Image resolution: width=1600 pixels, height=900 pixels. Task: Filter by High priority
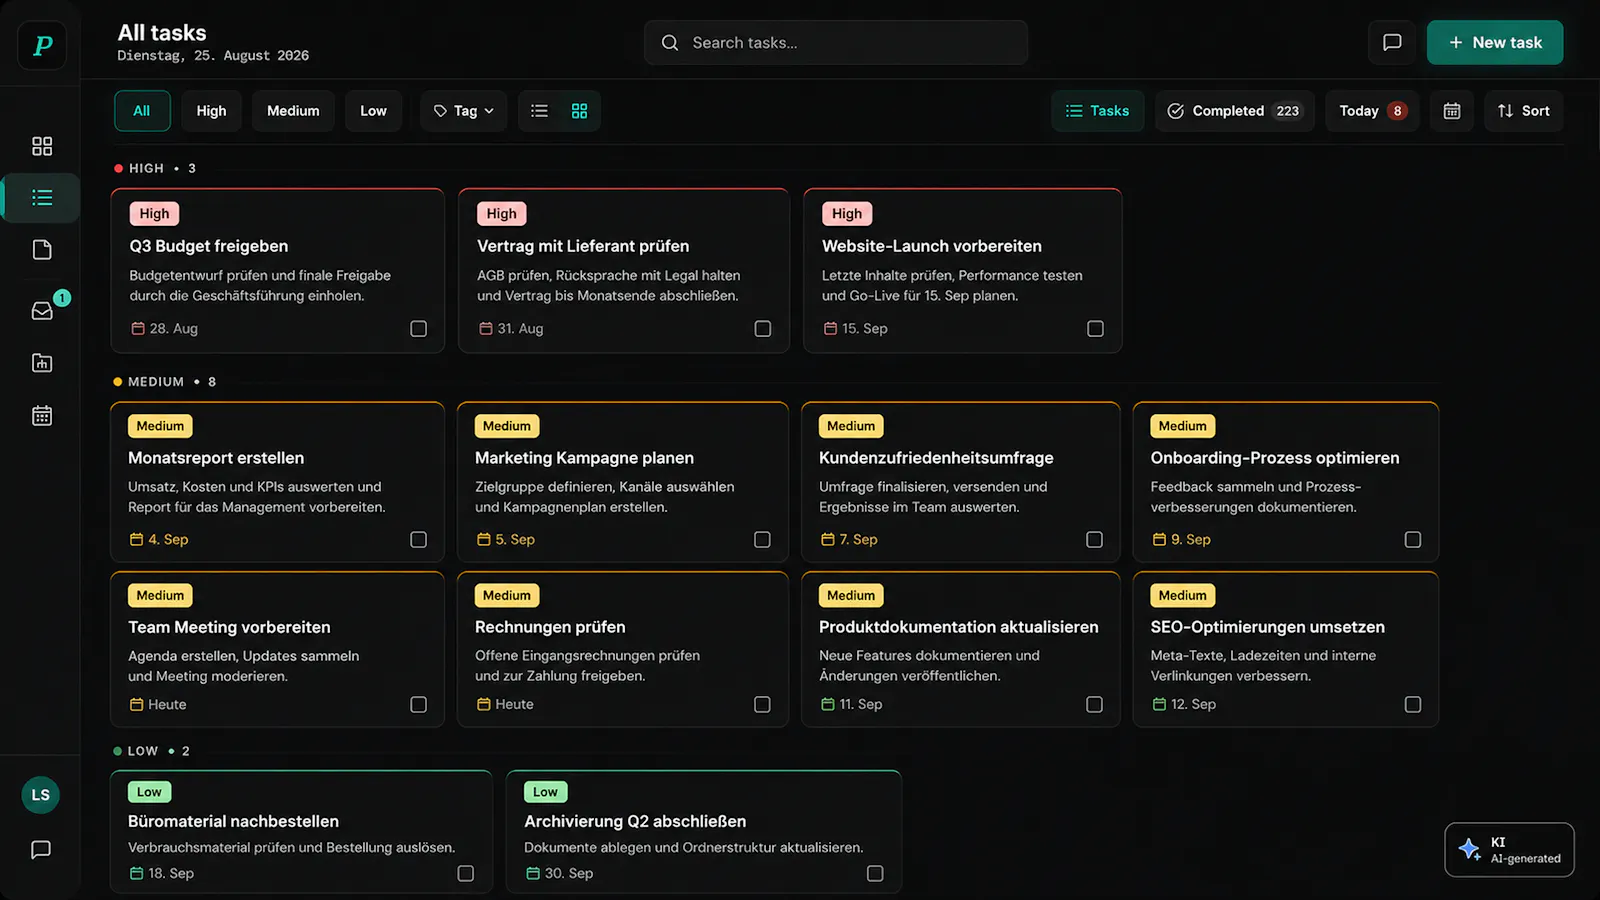pyautogui.click(x=211, y=111)
